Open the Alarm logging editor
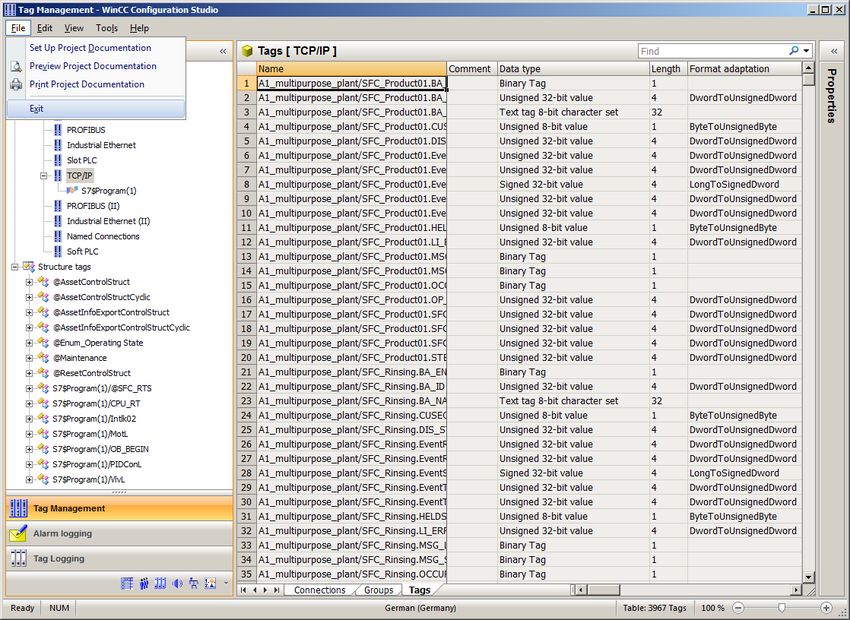 (x=119, y=533)
